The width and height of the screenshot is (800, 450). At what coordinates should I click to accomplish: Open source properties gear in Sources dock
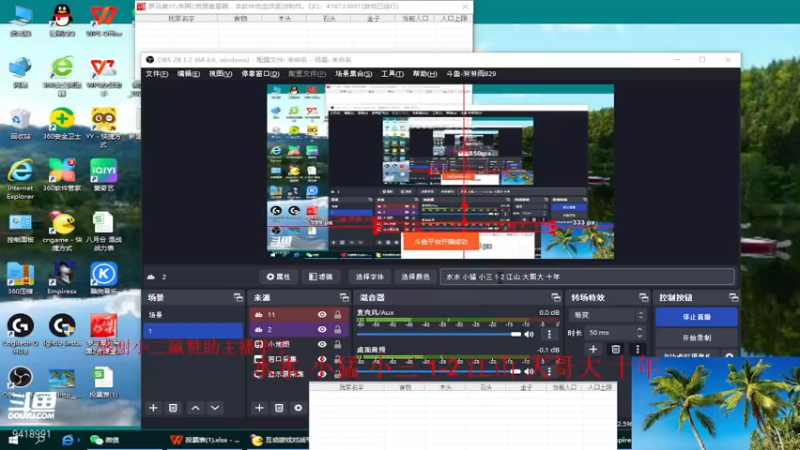298,408
